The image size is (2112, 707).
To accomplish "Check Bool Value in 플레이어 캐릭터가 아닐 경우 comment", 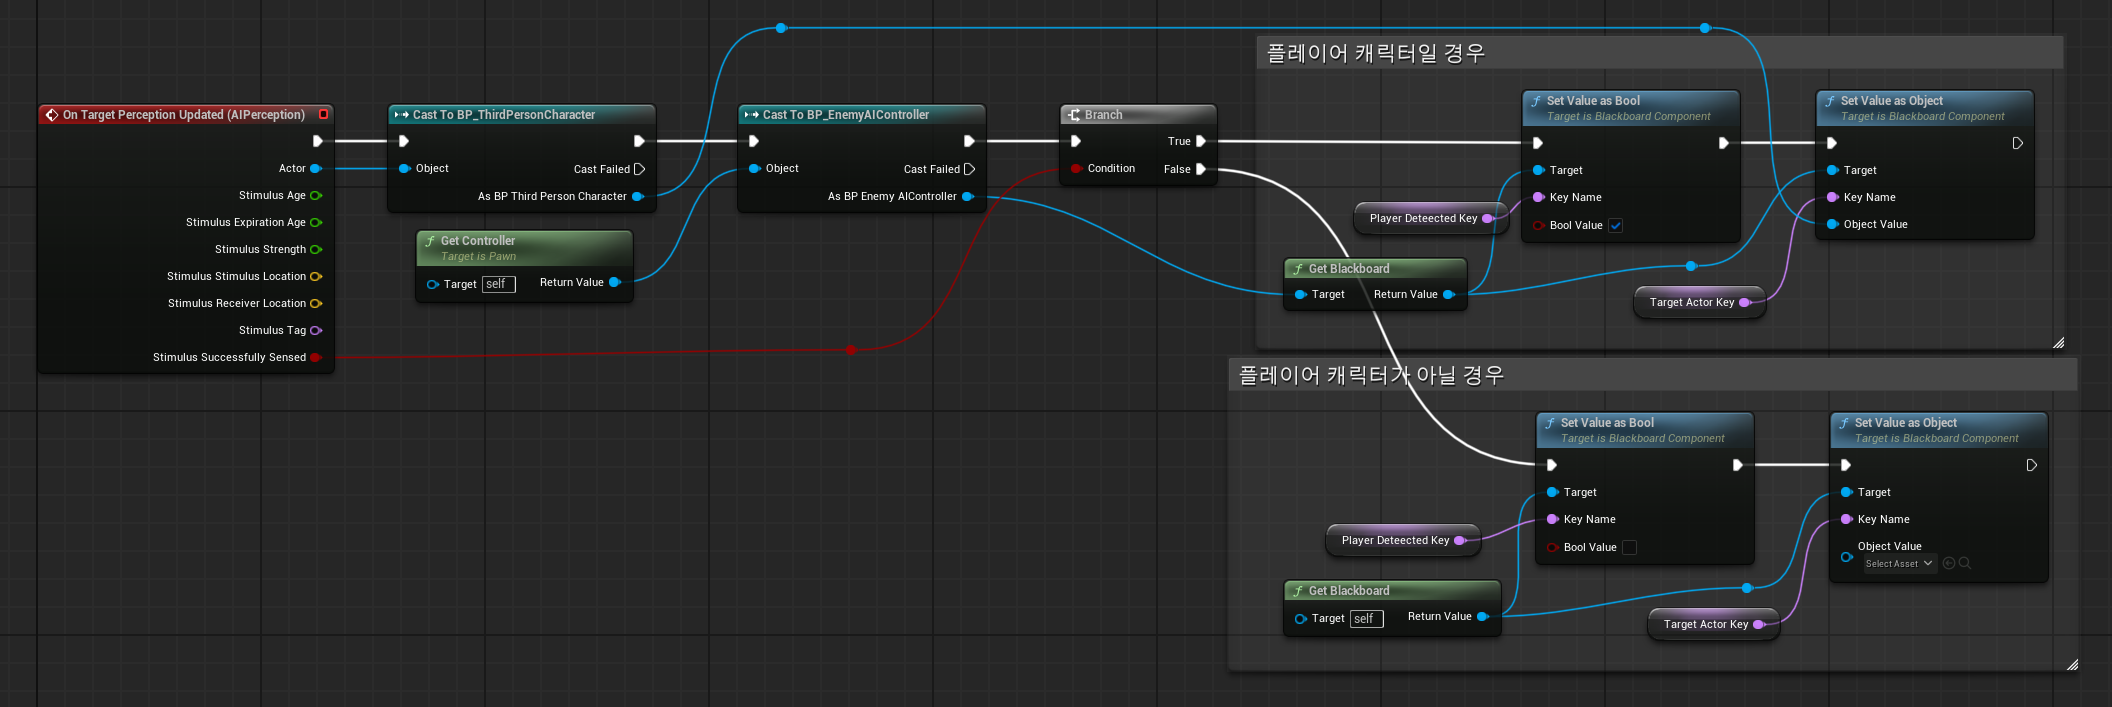I will point(1630,548).
